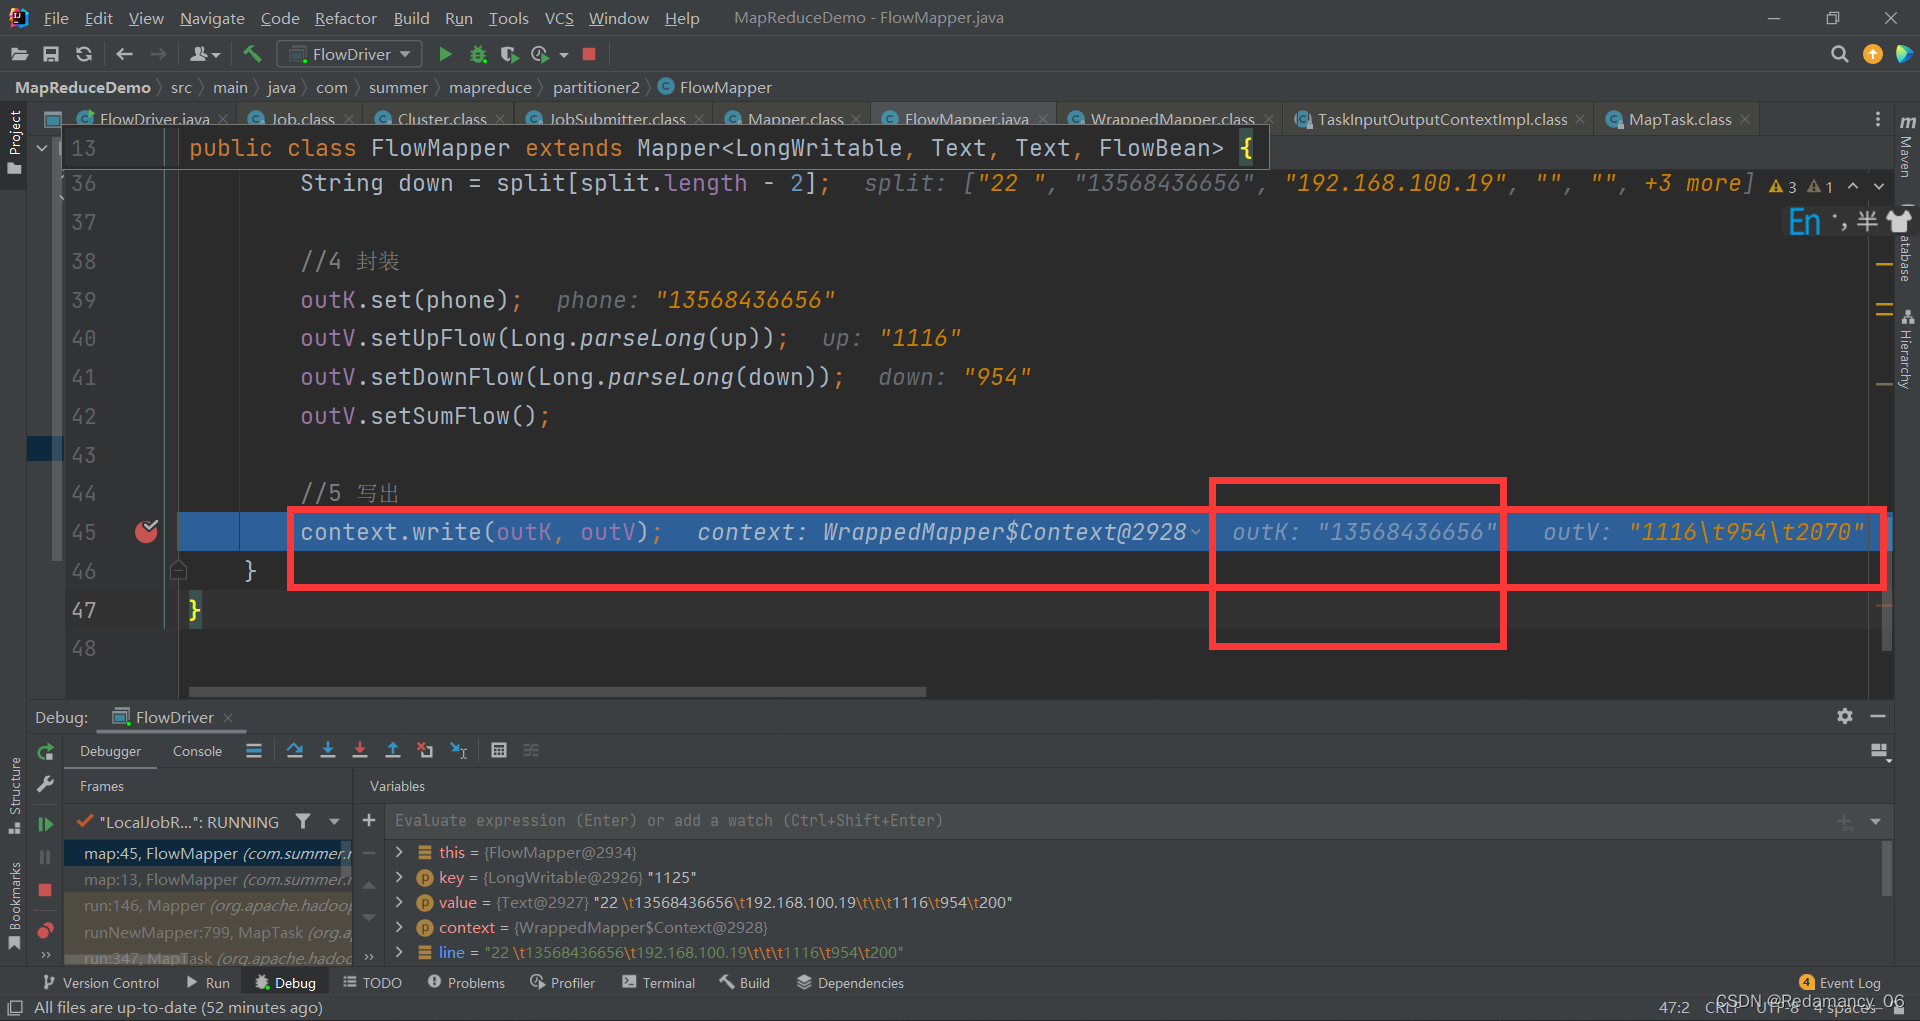Click the Debug bug icon in toolbar
Image resolution: width=1920 pixels, height=1021 pixels.
tap(478, 54)
